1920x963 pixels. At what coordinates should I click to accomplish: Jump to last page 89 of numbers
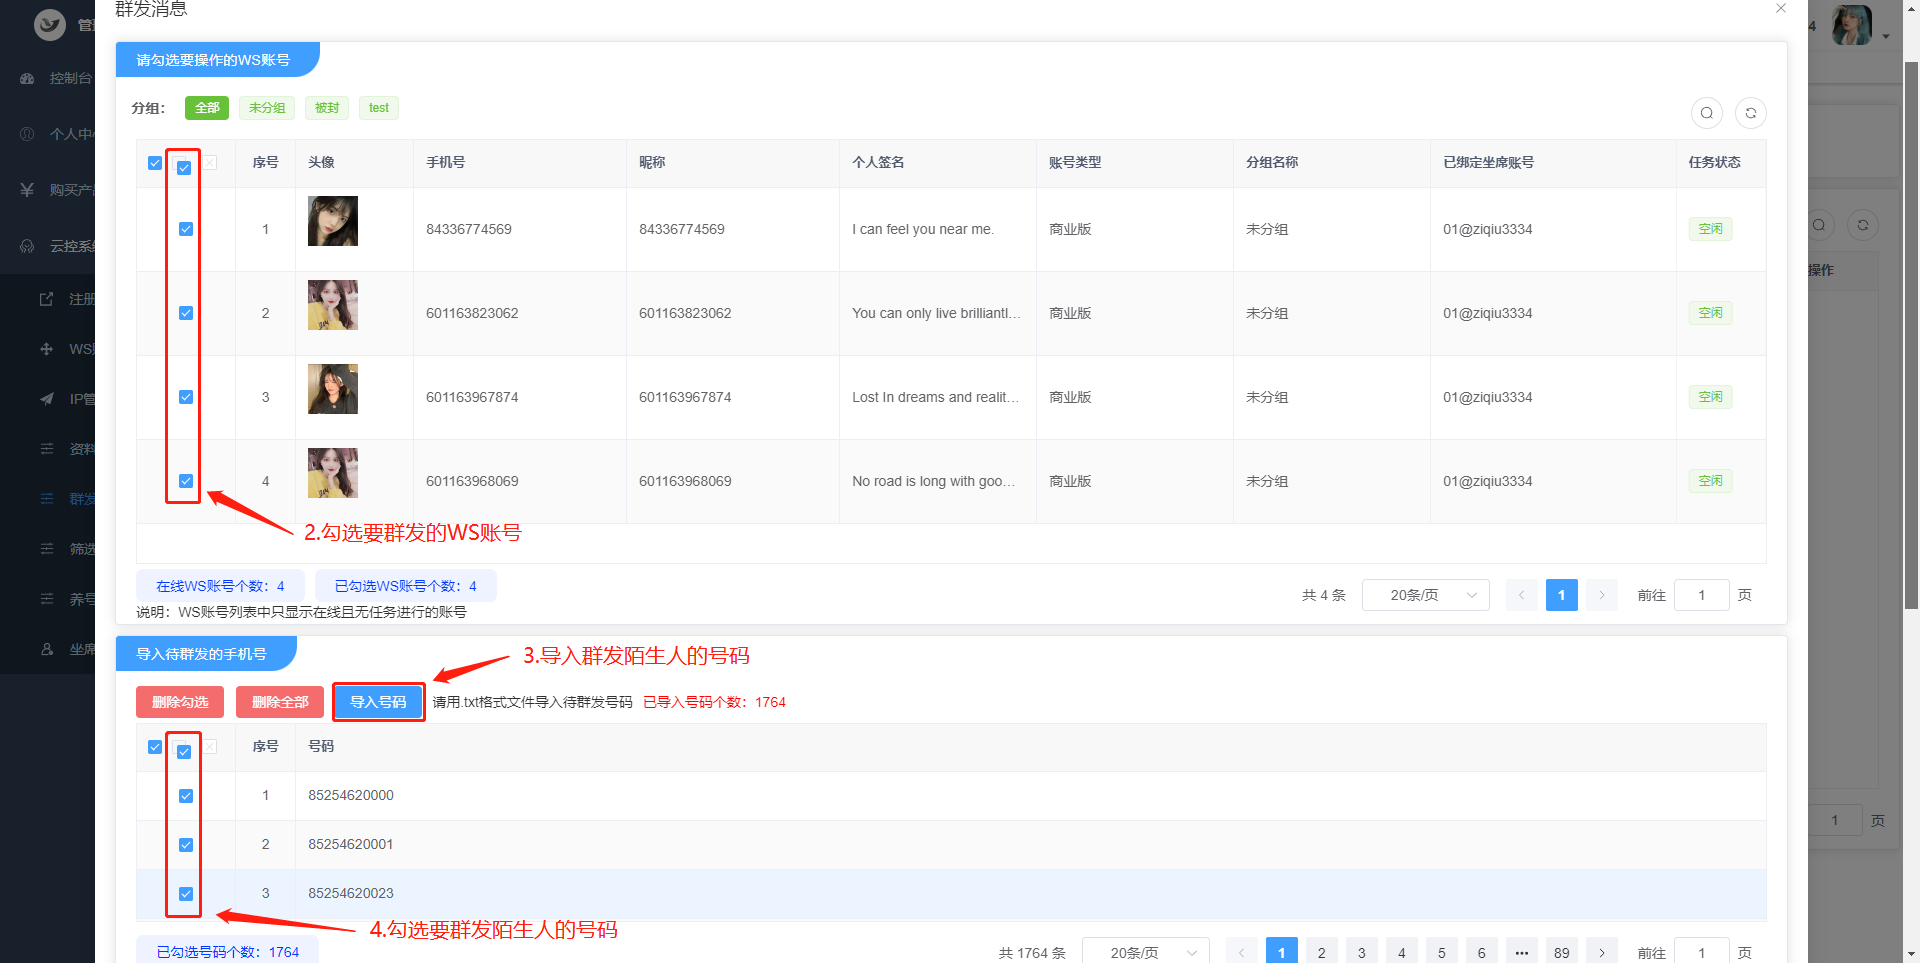click(x=1562, y=952)
